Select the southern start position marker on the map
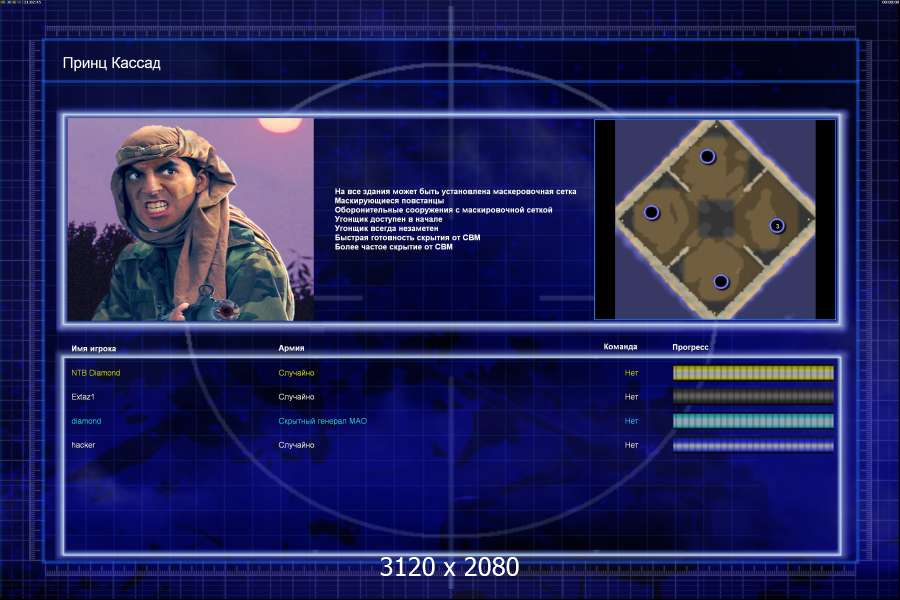 (x=721, y=281)
